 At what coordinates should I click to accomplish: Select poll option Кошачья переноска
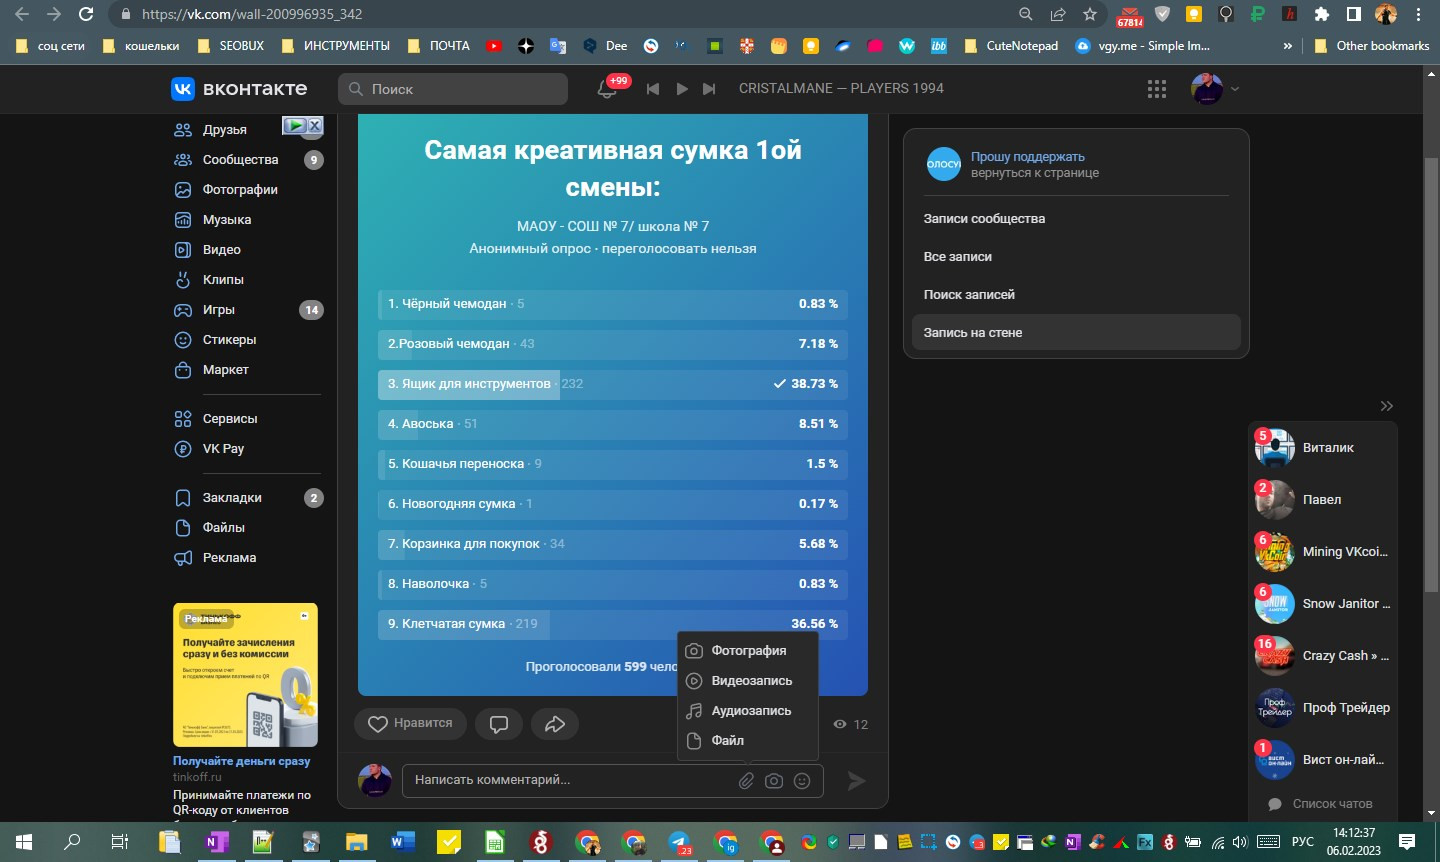[x=613, y=464]
